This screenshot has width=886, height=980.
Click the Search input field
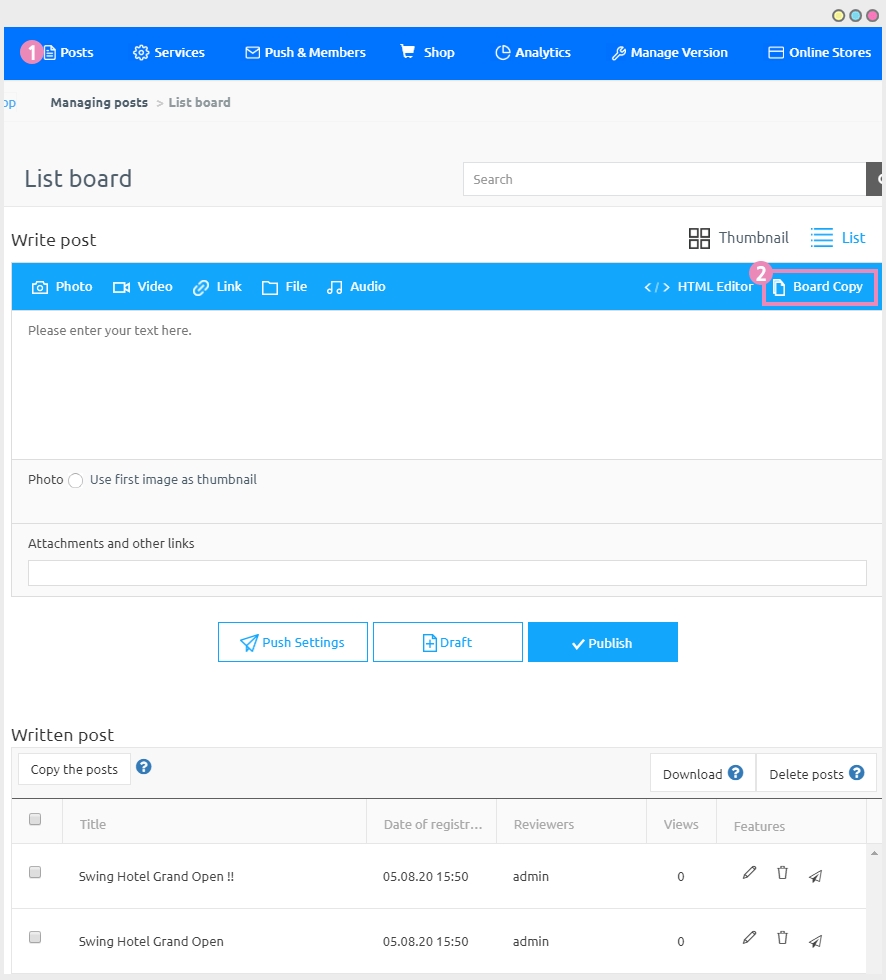tap(664, 179)
